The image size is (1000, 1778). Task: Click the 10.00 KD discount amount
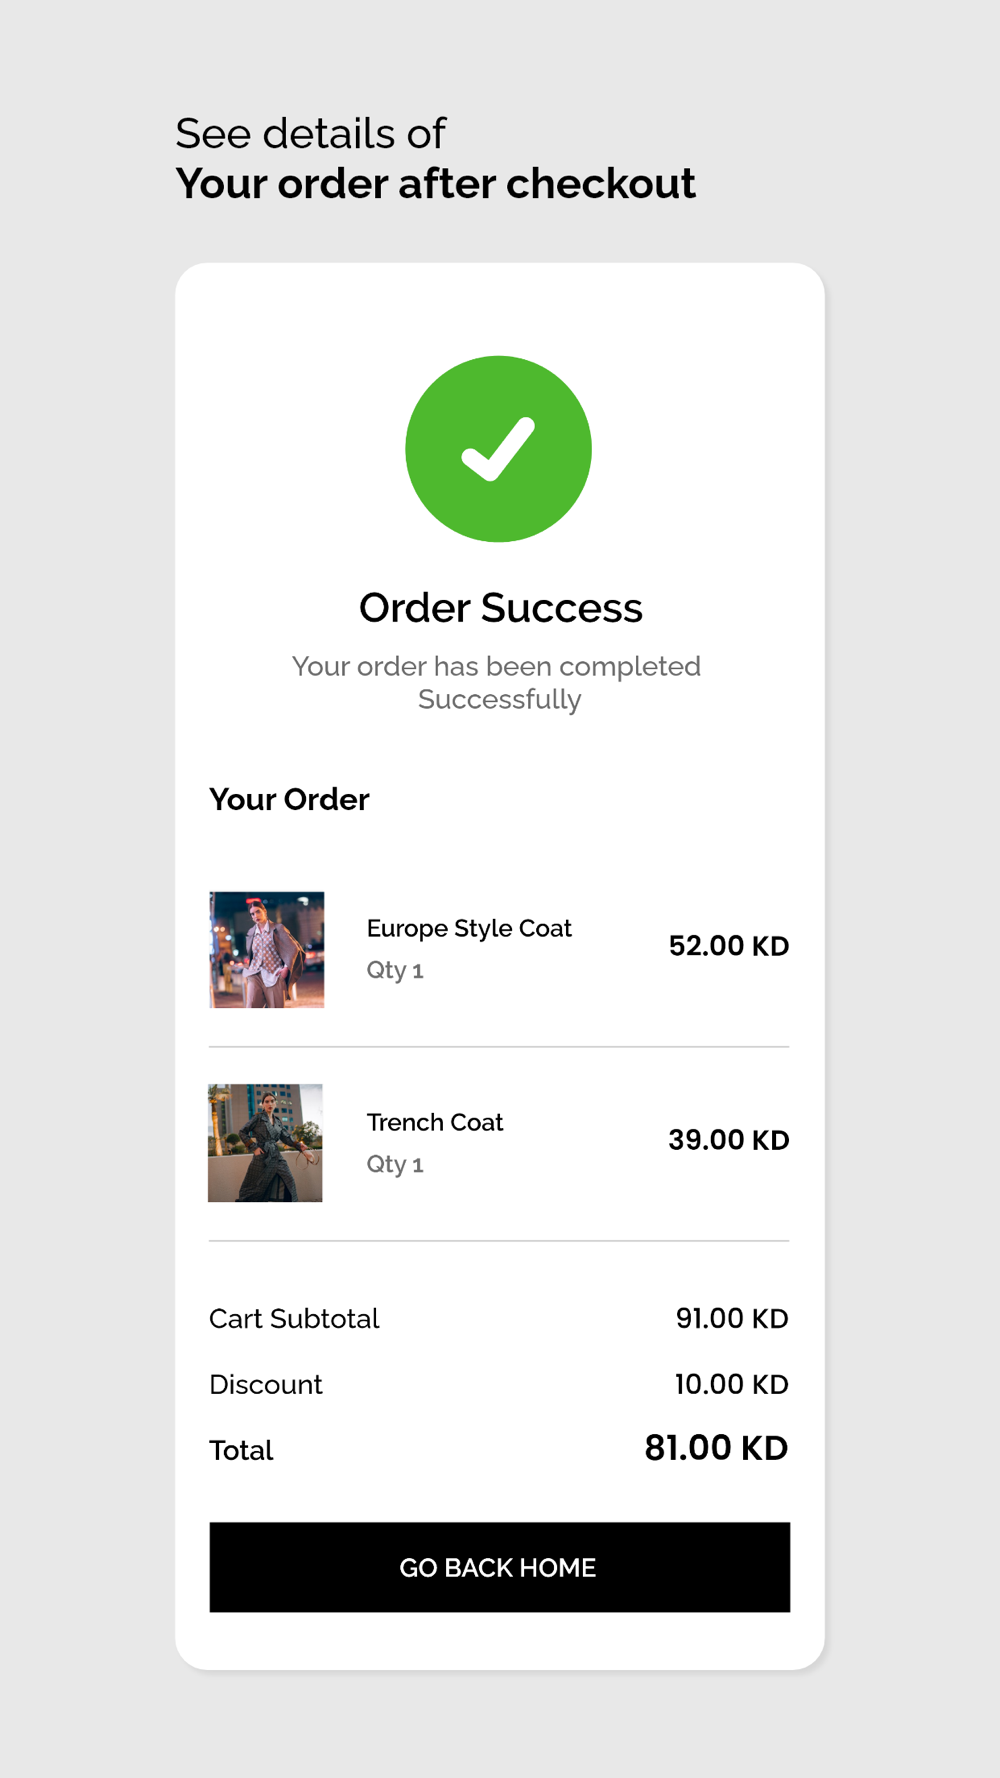coord(732,1385)
